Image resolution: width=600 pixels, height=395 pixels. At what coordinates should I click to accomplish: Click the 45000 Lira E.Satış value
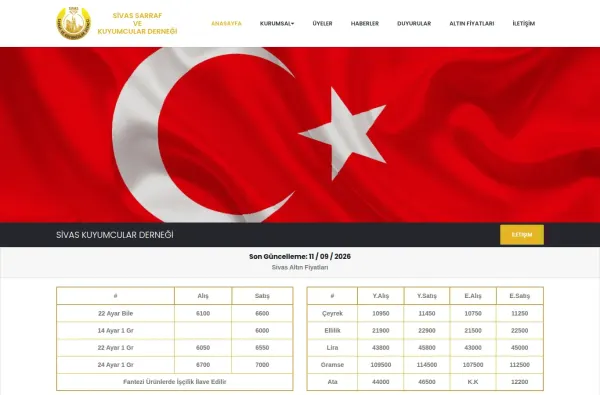click(520, 348)
